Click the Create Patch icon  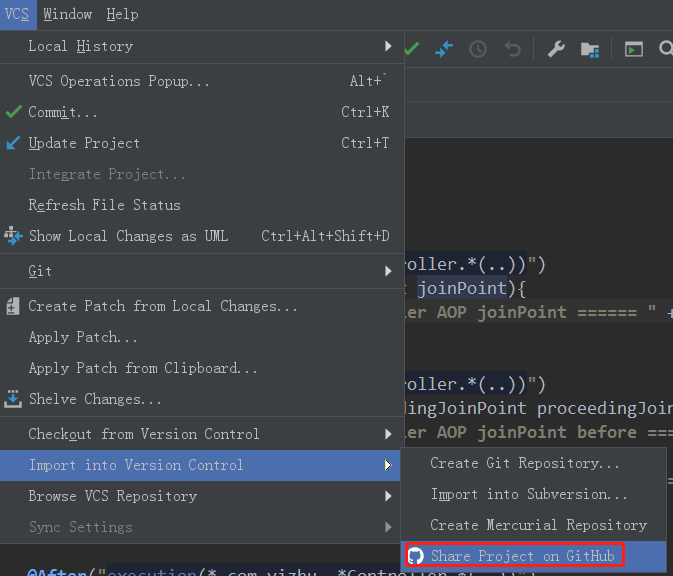click(13, 306)
